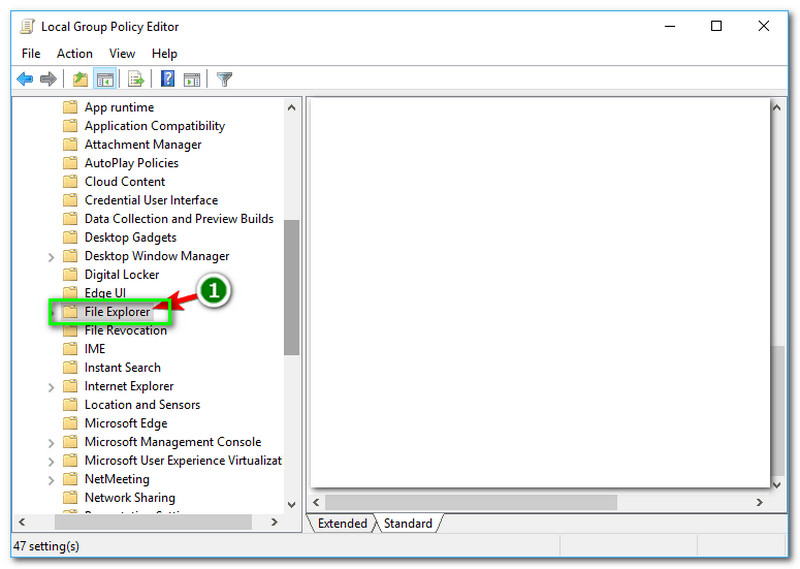Click the Filter funnel toolbar icon
This screenshot has width=800, height=569.
coord(225,79)
